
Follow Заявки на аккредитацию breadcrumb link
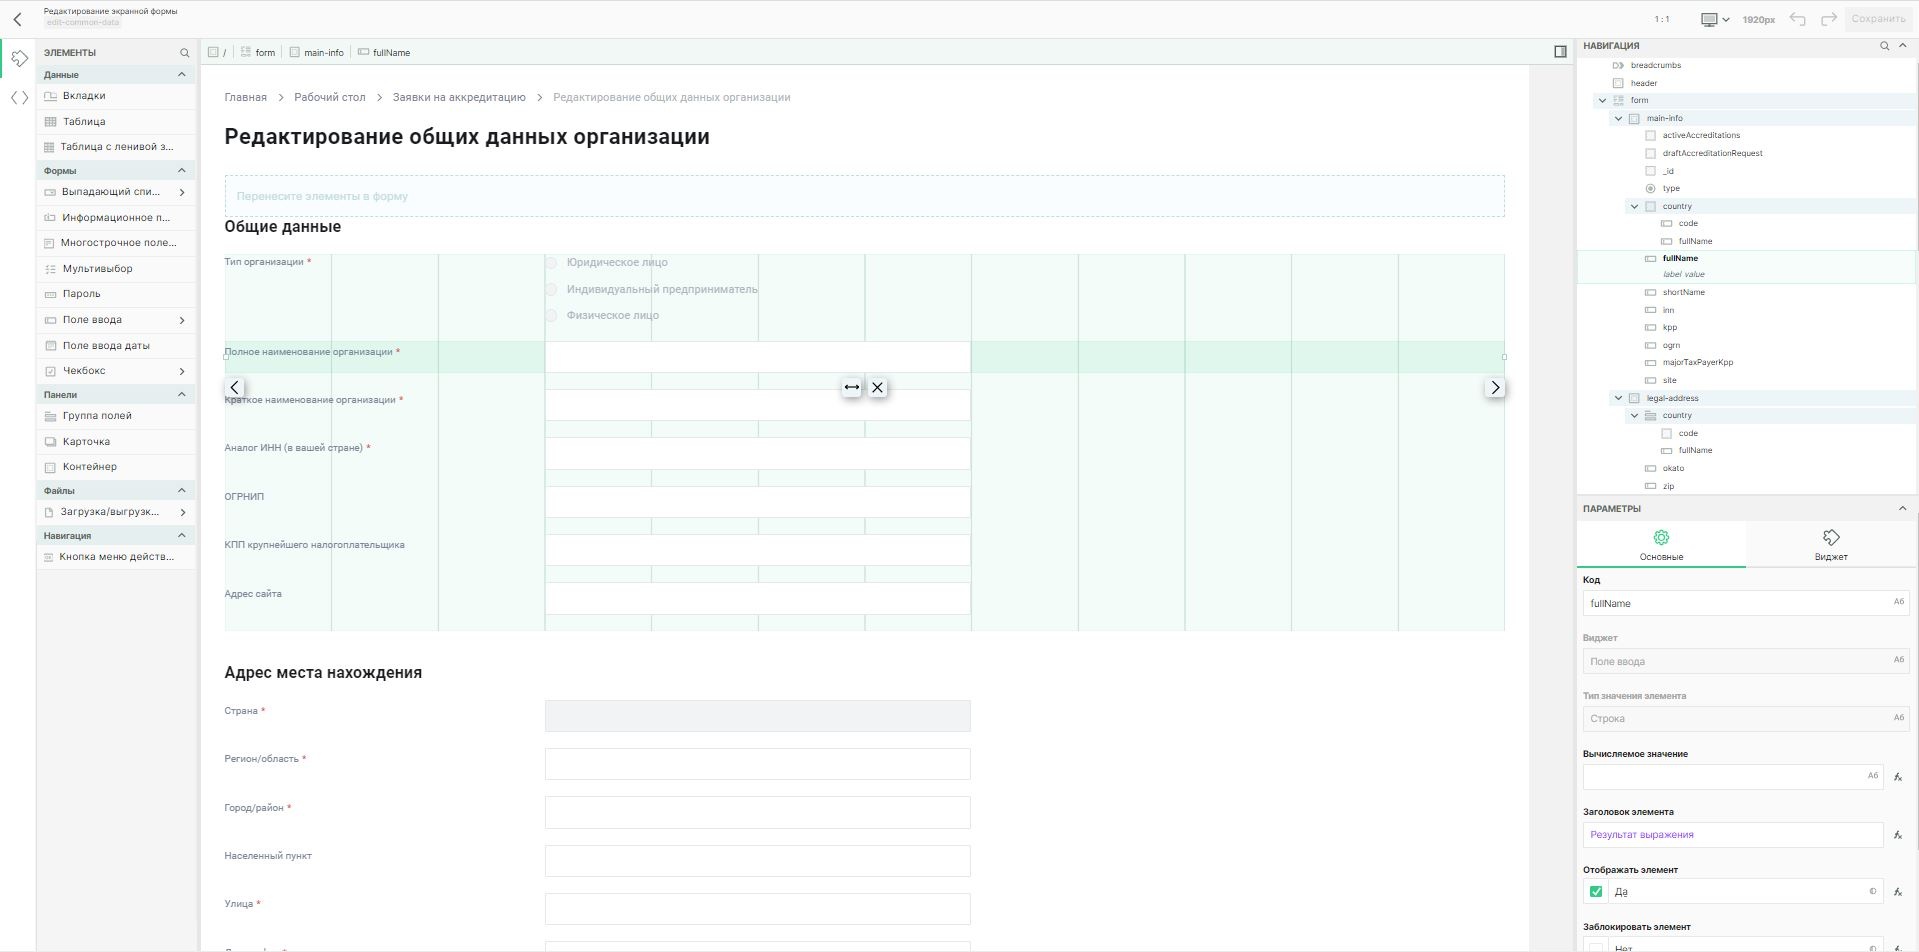tap(459, 98)
